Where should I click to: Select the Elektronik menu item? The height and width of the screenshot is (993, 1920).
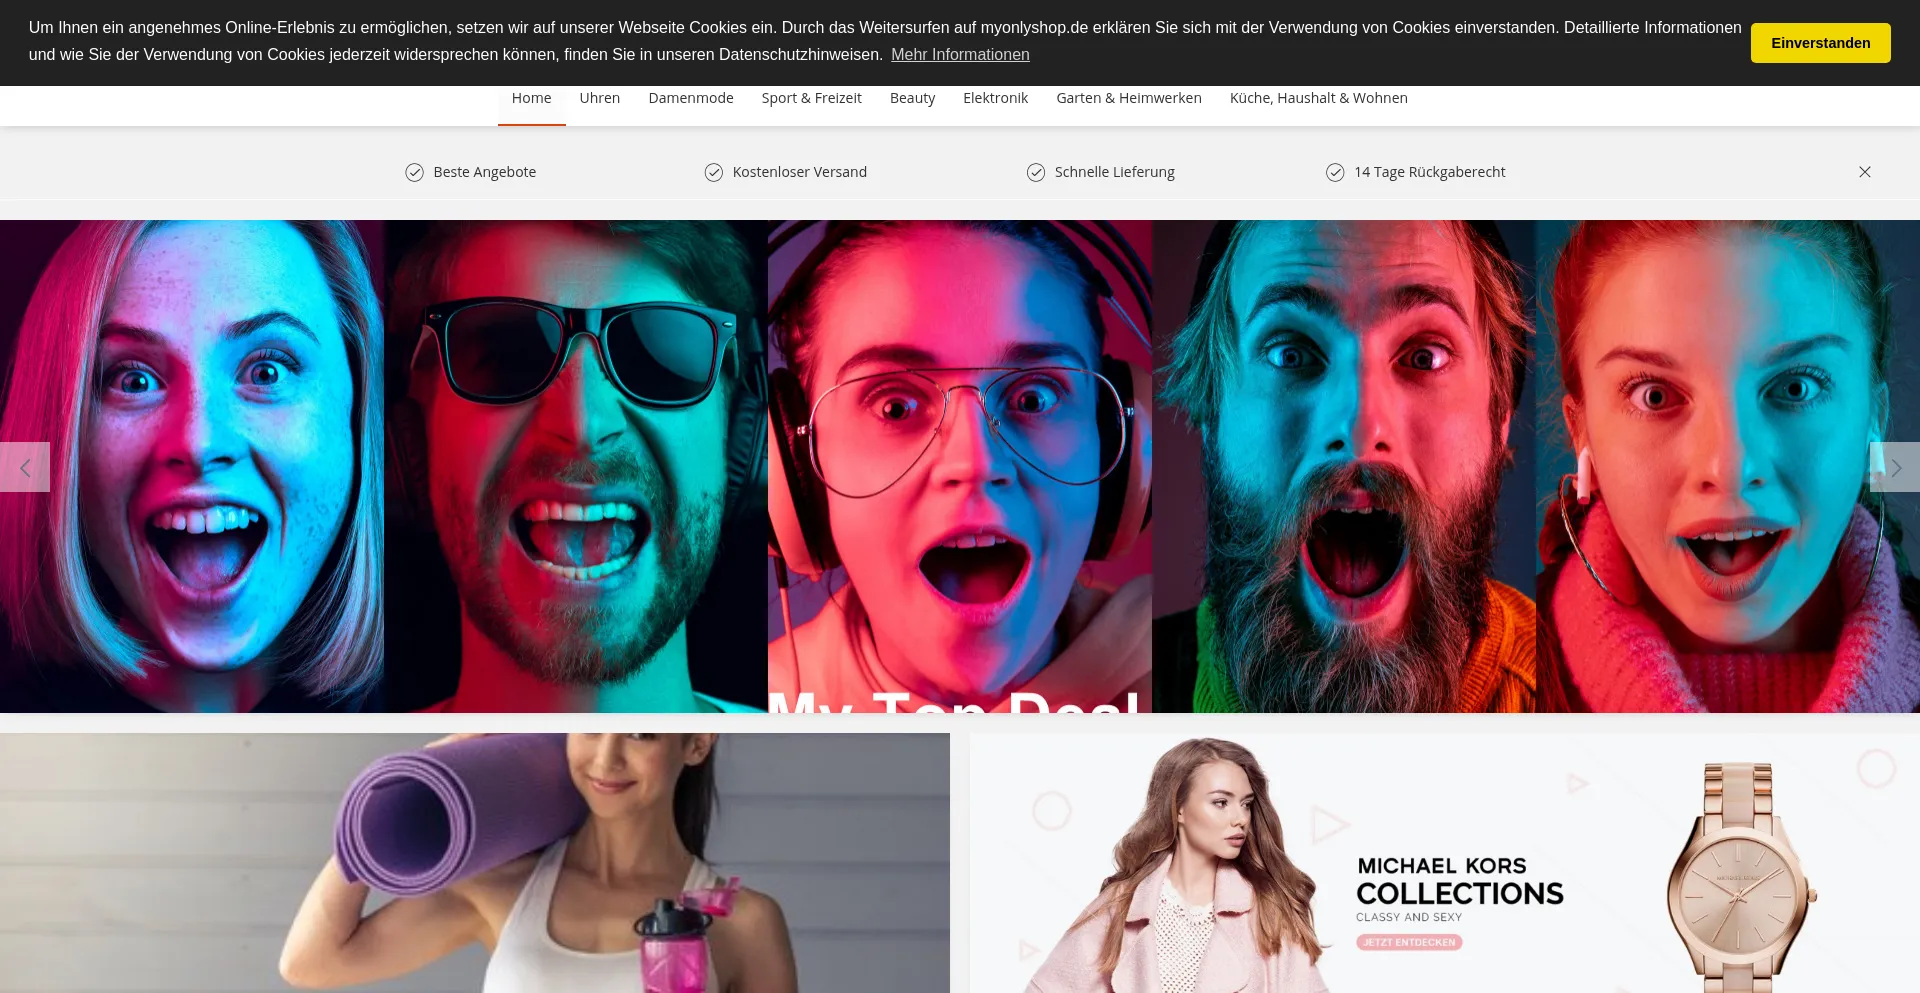tap(995, 98)
